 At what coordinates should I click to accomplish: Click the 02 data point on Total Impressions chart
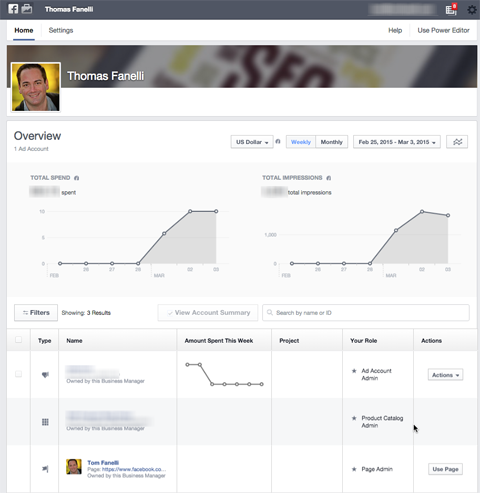pyautogui.click(x=422, y=211)
